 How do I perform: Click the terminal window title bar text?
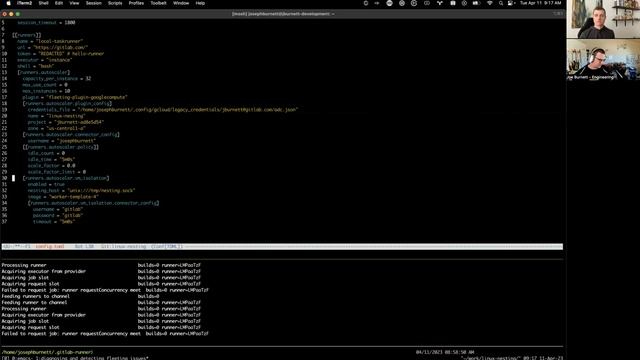pos(283,14)
